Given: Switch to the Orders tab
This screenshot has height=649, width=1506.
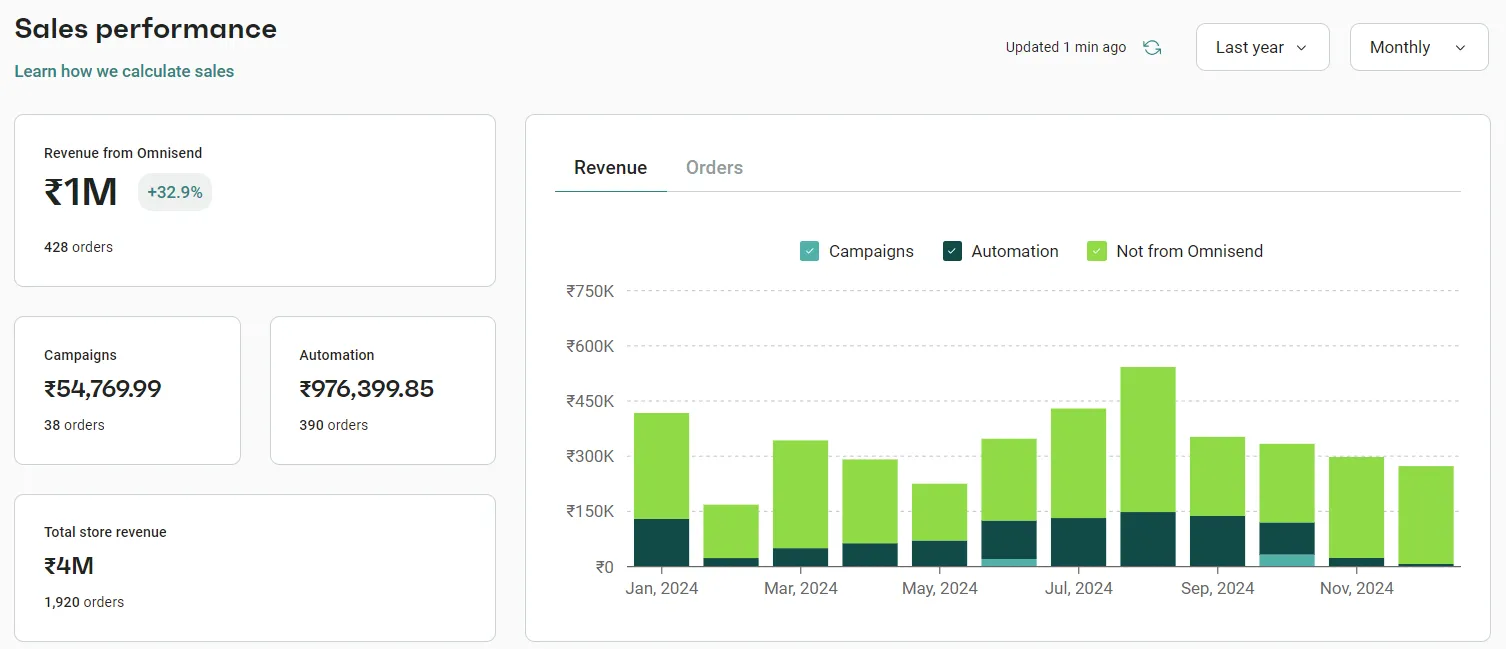Looking at the screenshot, I should click(714, 168).
